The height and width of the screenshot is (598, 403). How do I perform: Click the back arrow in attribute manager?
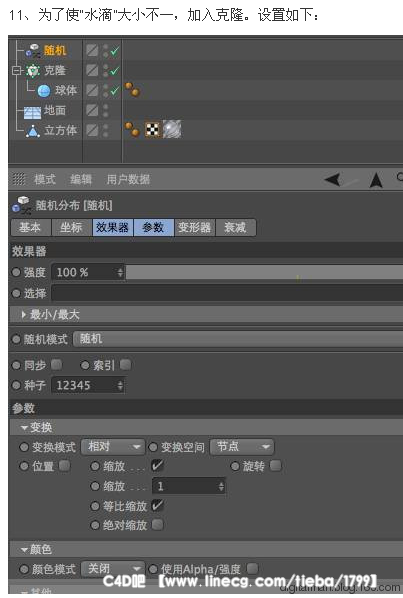tap(332, 179)
